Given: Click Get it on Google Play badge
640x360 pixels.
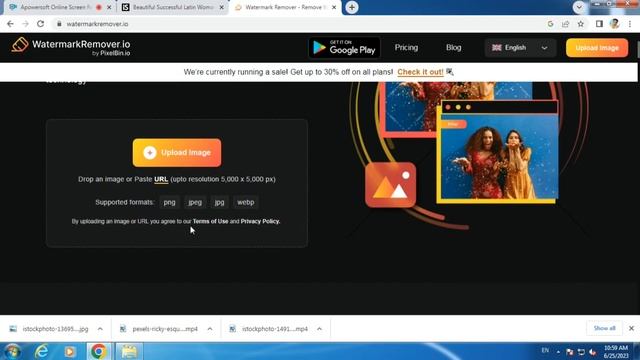Looking at the screenshot, I should click(344, 48).
